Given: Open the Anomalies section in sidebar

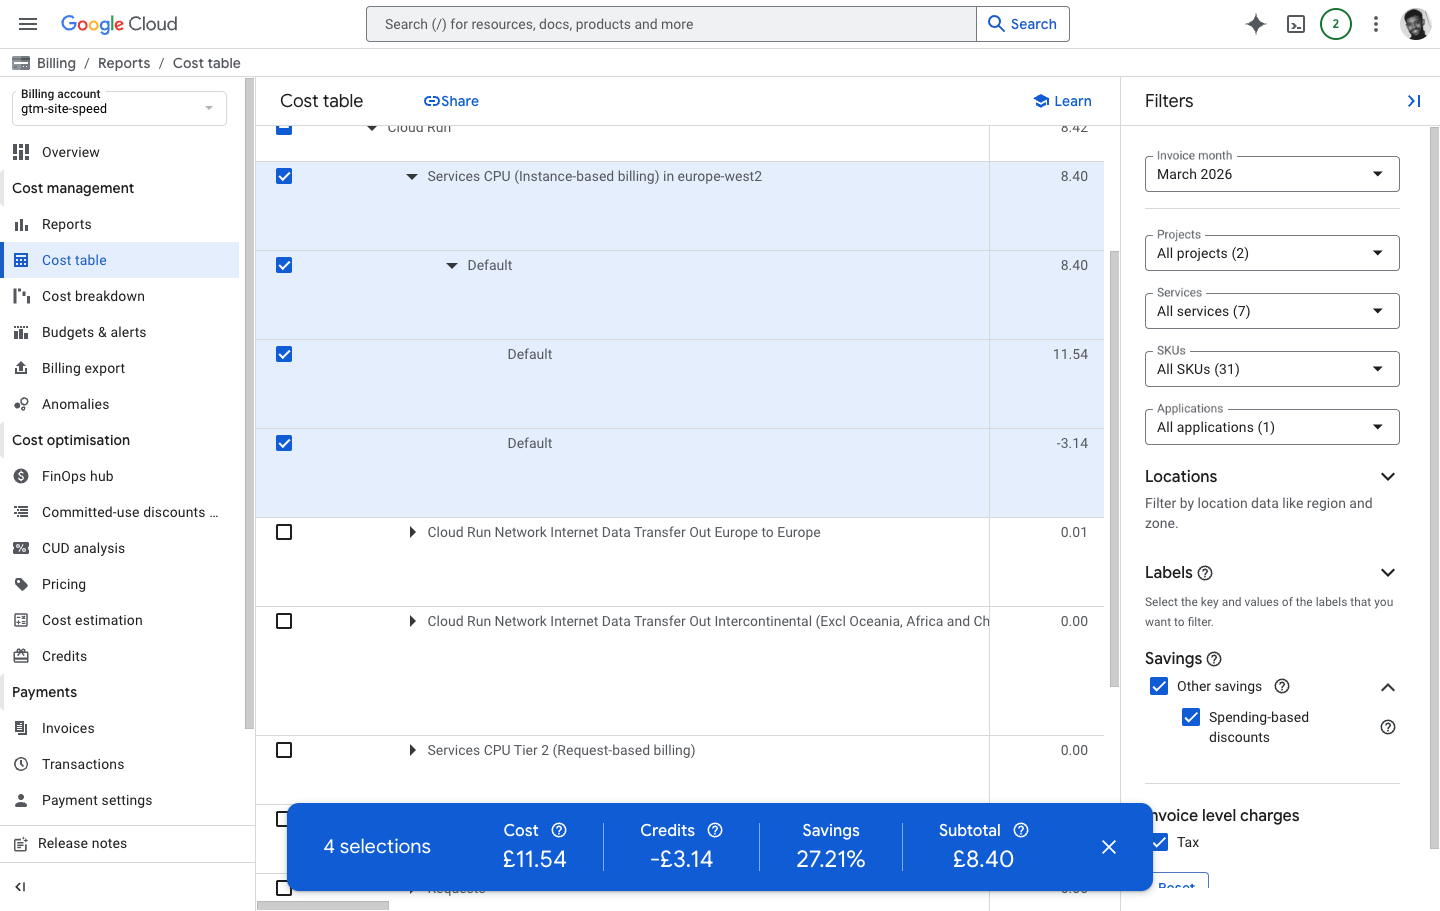Looking at the screenshot, I should click(74, 403).
